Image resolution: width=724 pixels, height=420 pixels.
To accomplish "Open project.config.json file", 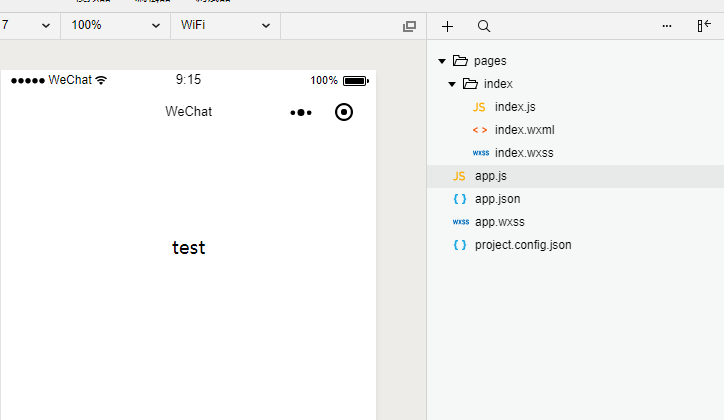I will click(x=575, y=245).
